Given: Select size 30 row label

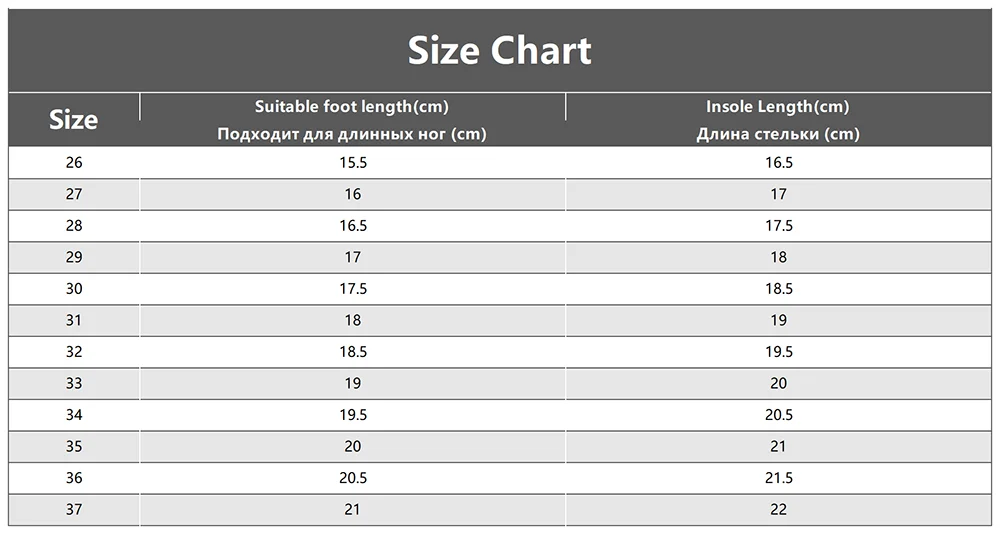Looking at the screenshot, I should (x=74, y=289).
